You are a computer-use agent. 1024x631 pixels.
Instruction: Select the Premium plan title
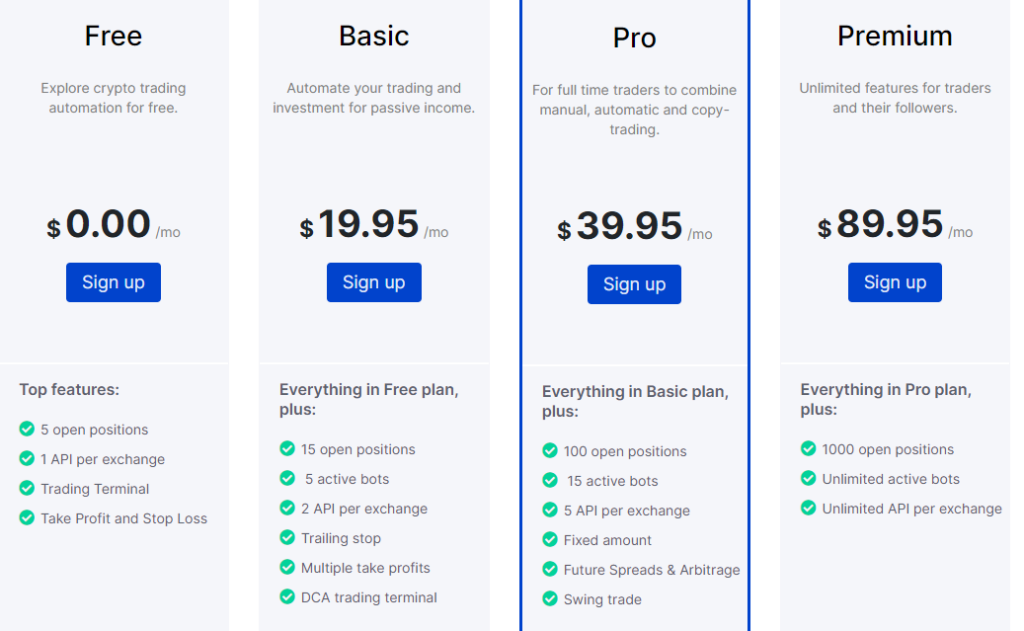point(895,36)
